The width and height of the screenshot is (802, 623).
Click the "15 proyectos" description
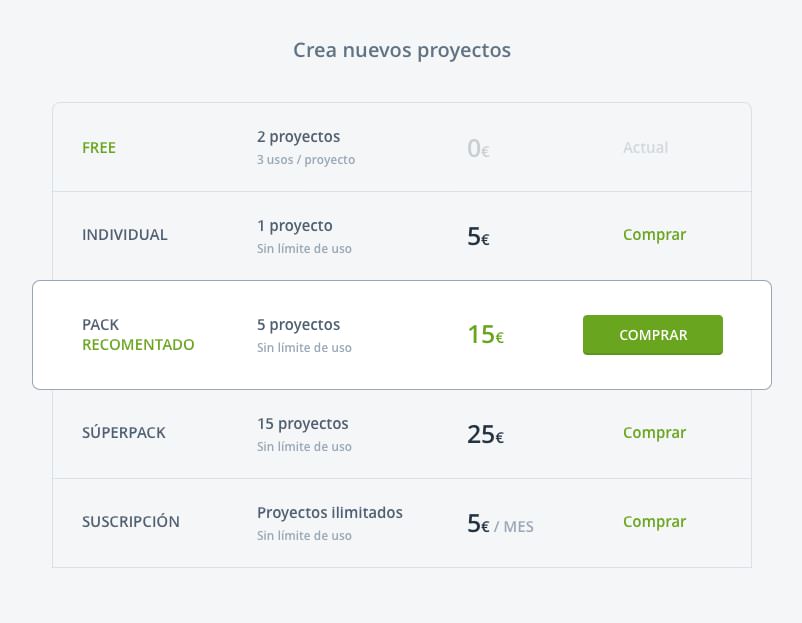(302, 423)
